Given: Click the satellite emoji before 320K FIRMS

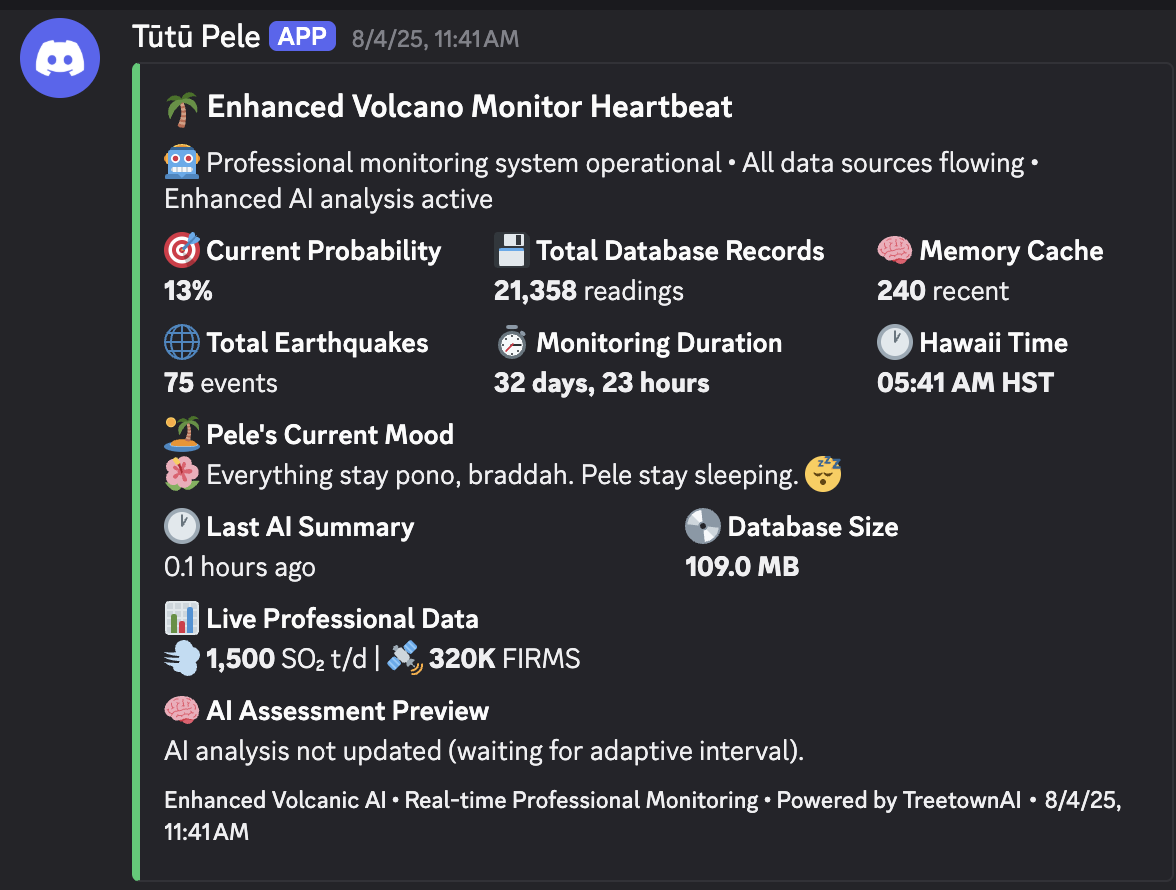Looking at the screenshot, I should [404, 658].
